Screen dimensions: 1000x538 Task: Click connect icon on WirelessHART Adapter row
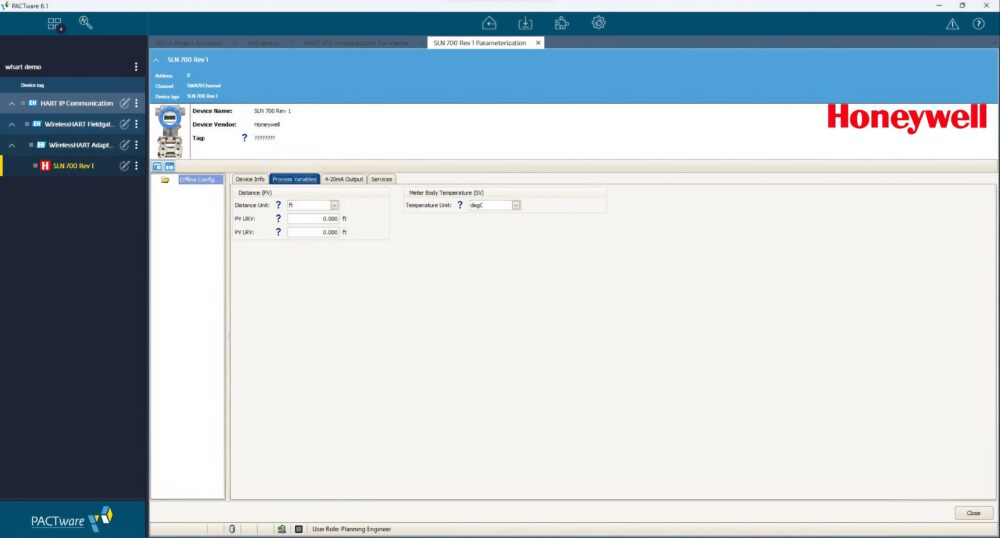coord(124,145)
